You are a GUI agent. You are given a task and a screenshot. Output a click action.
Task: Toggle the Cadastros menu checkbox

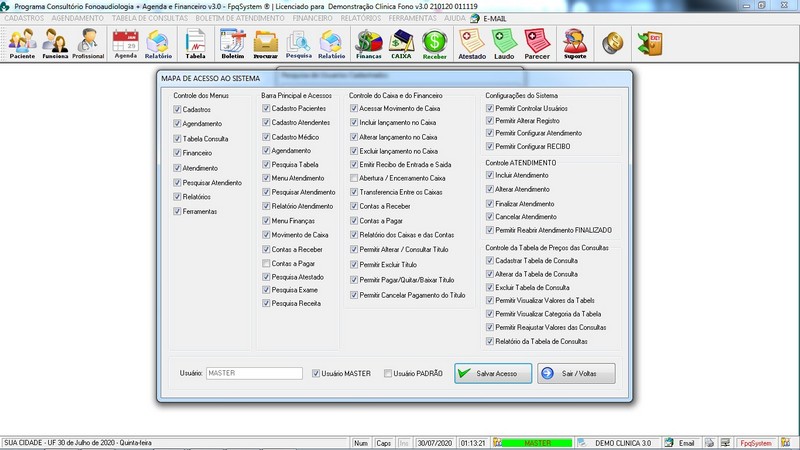177,109
